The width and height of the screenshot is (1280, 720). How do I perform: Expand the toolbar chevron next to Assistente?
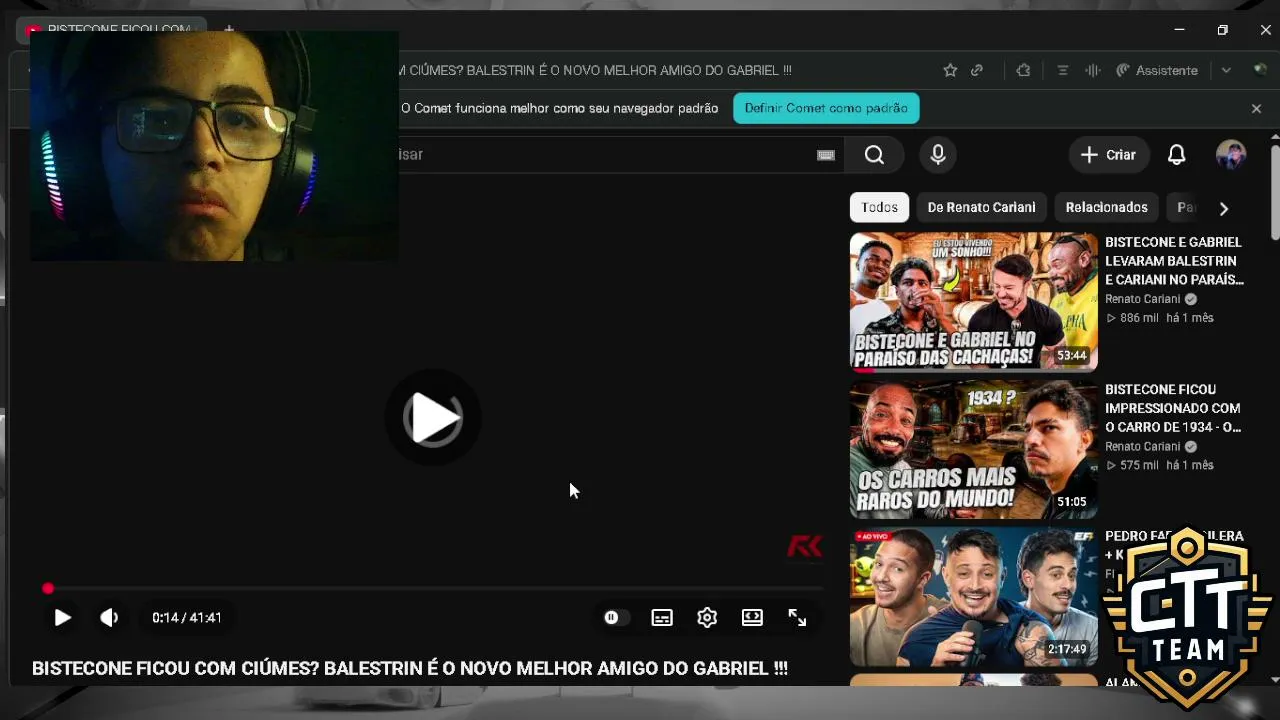click(x=1226, y=70)
